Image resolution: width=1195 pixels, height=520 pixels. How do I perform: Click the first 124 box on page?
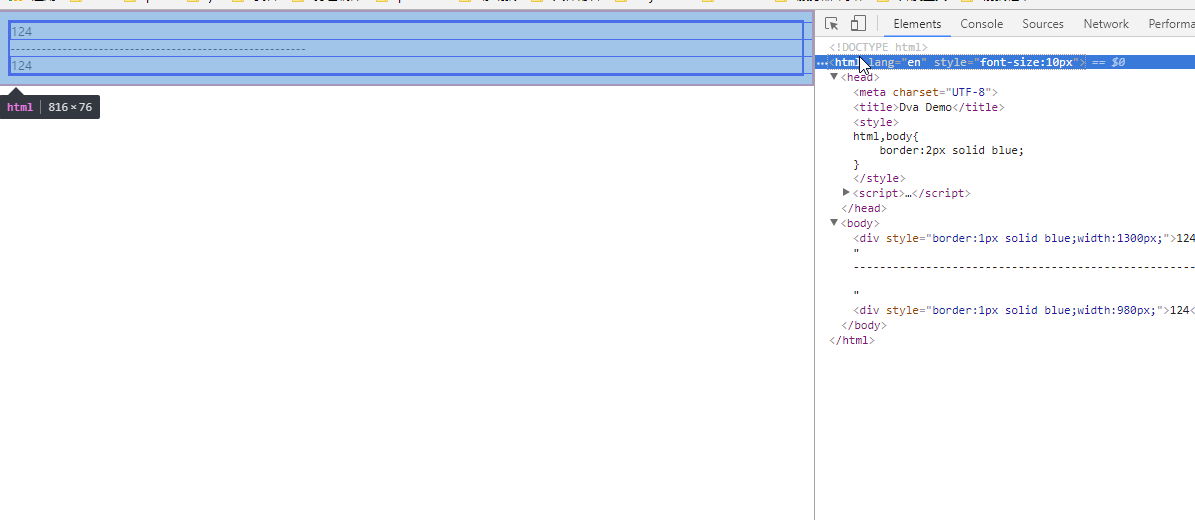[406, 31]
